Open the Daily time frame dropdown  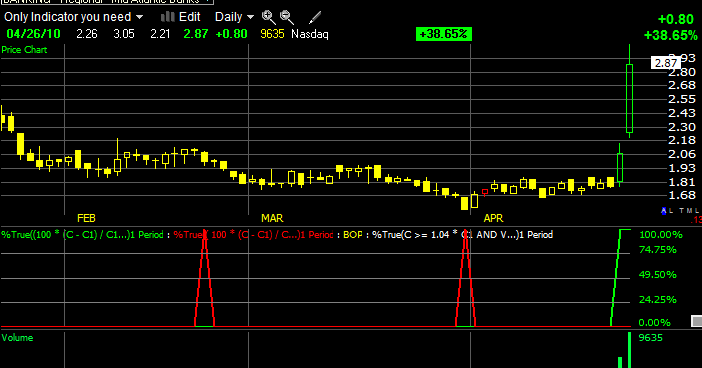click(x=234, y=17)
